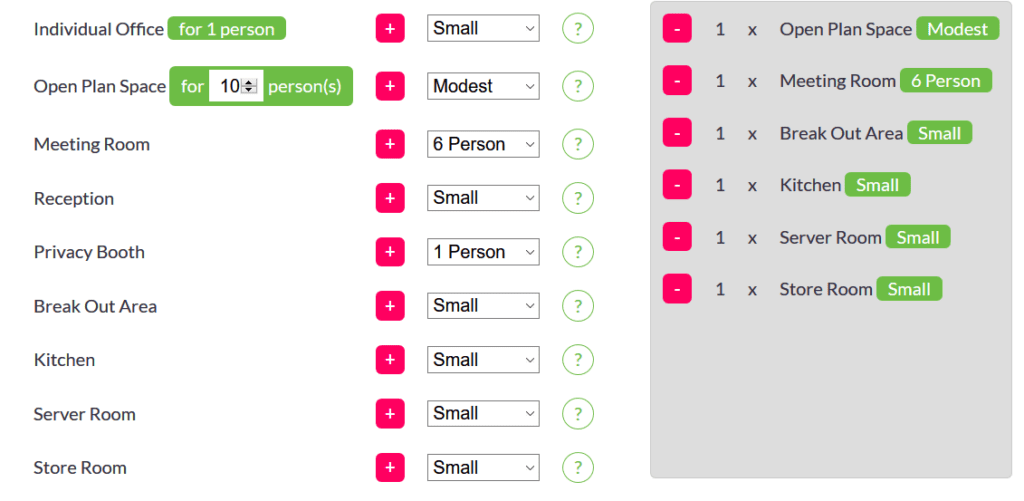Screen dimensions: 1024x501
Task: Remove Server Room Small with minus button
Action: click(x=677, y=237)
